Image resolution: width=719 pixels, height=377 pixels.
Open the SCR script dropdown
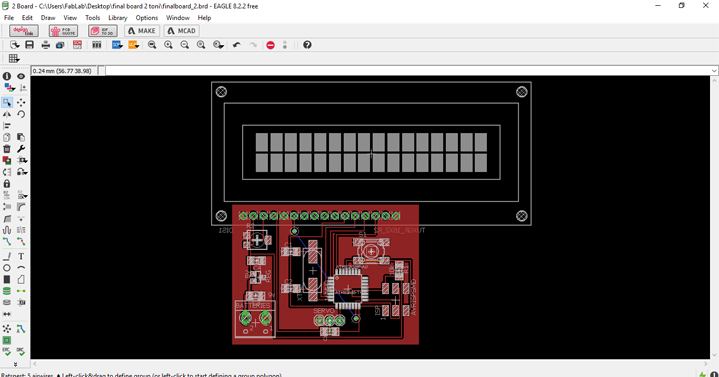pos(117,44)
